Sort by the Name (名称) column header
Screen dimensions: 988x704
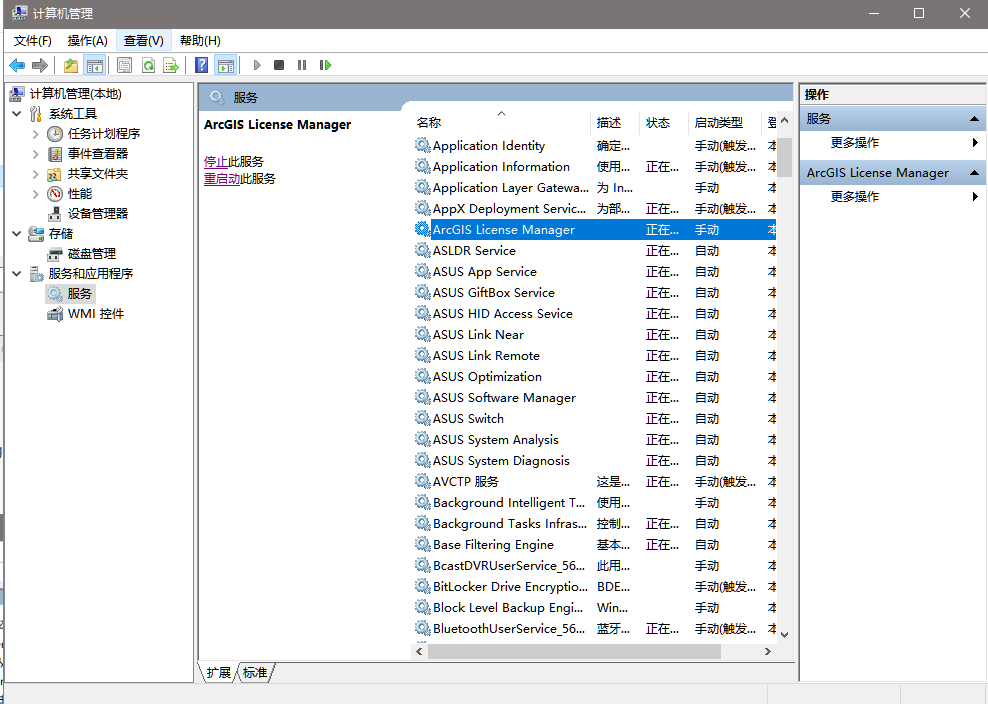click(502, 123)
